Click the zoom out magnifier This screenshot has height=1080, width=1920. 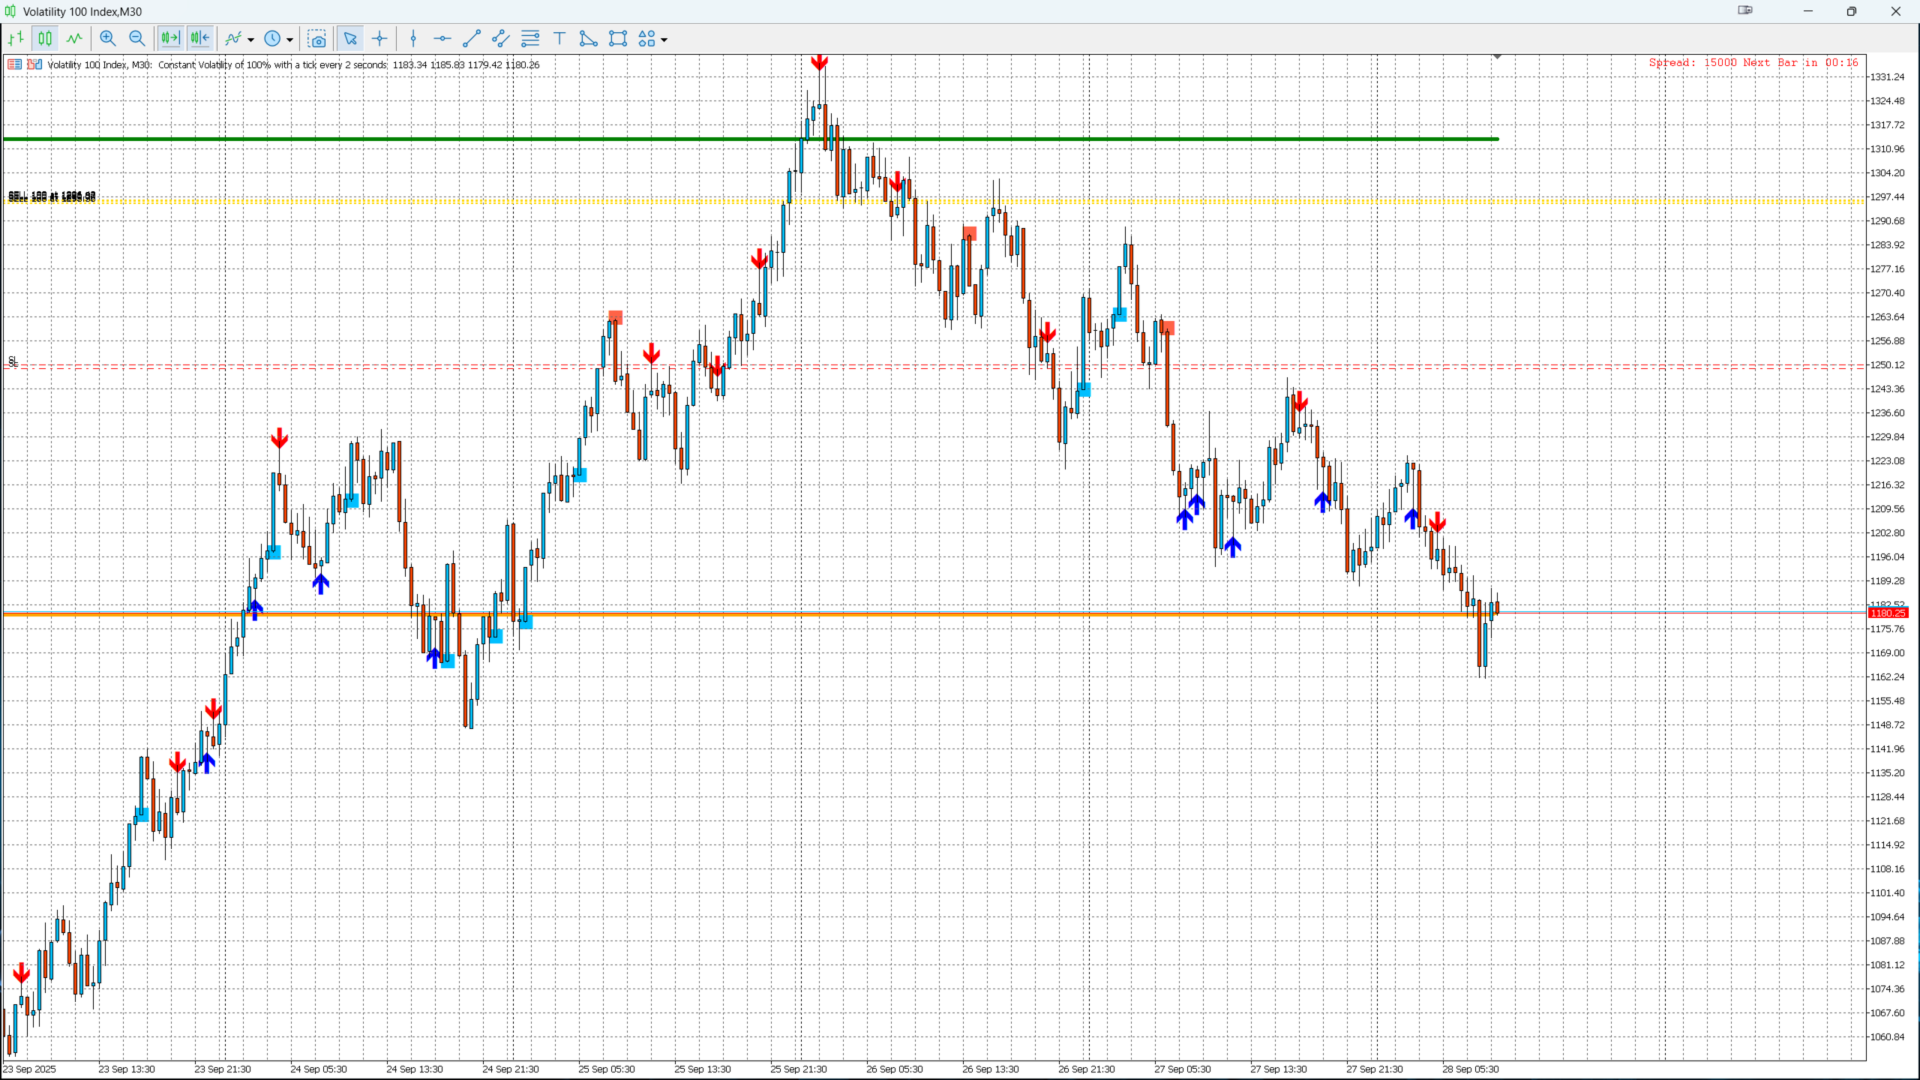(x=137, y=39)
